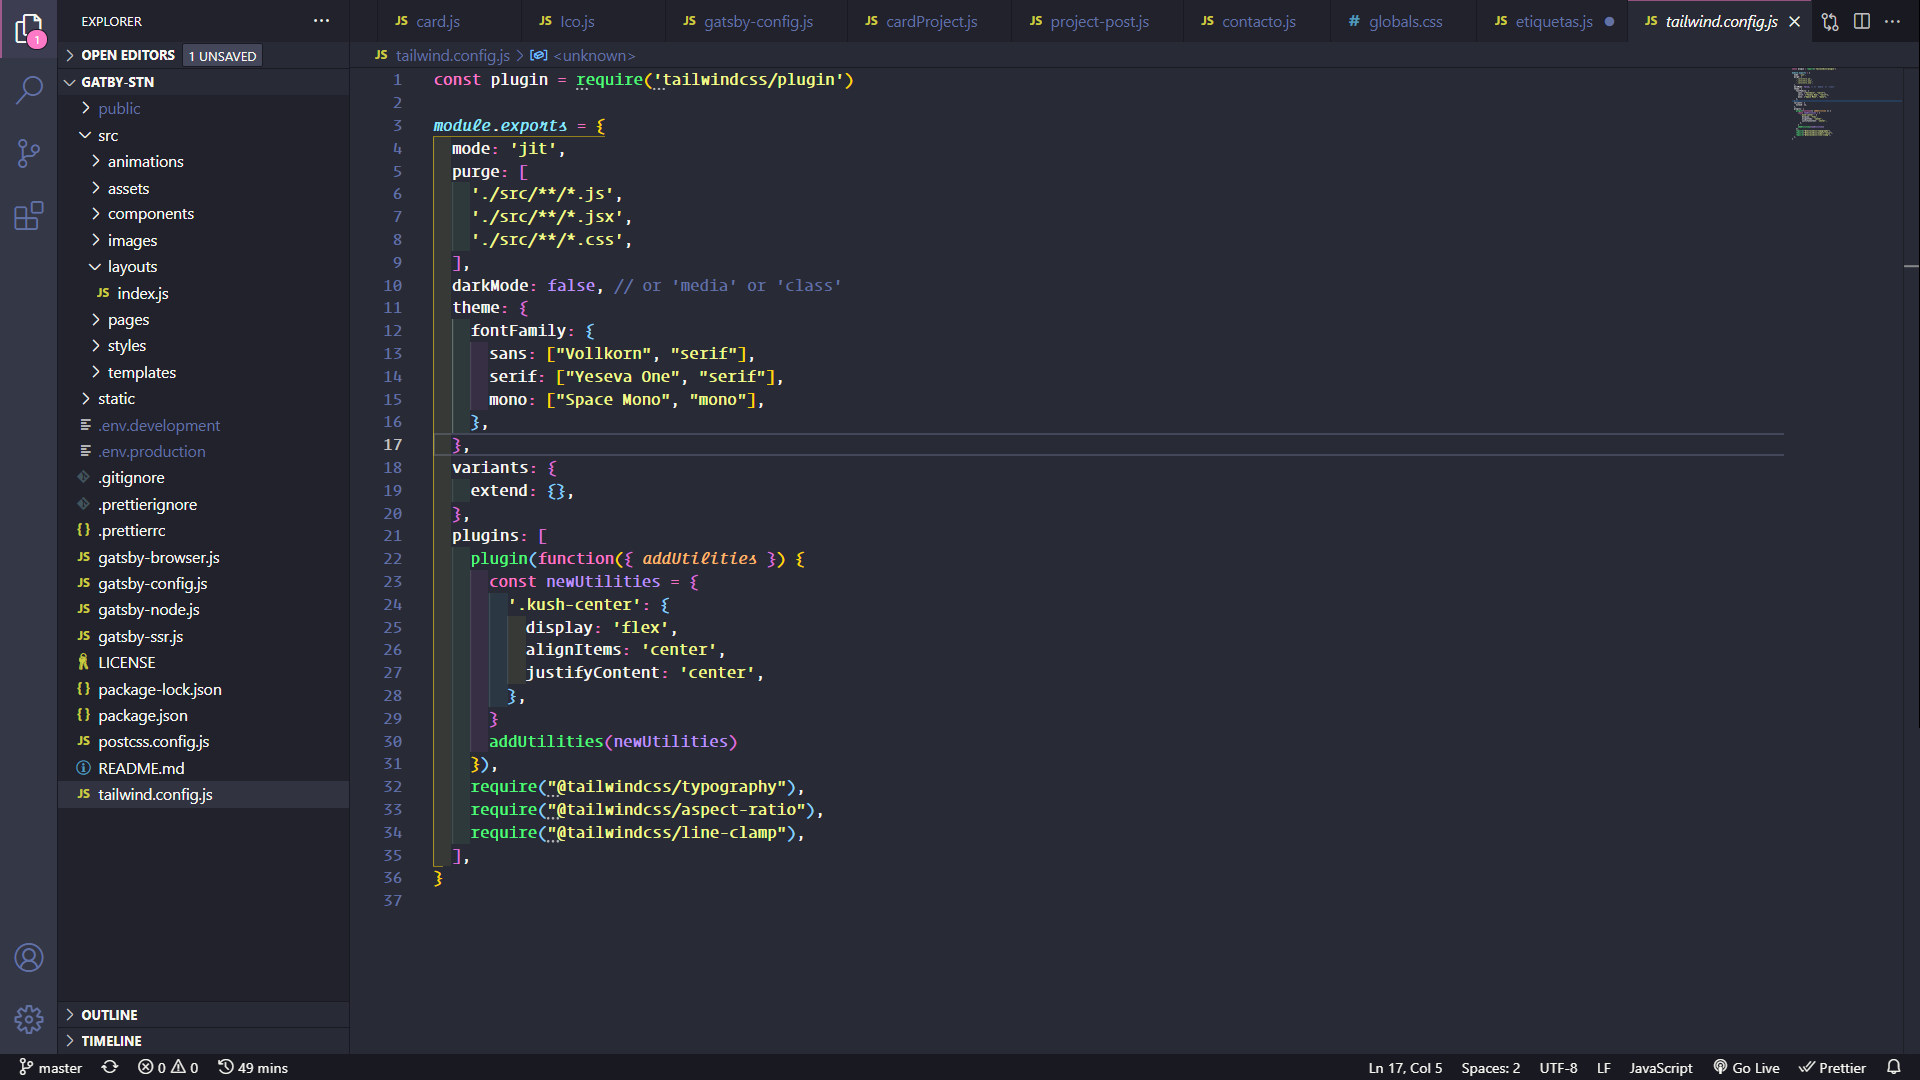Switch to the card.js tab

(448, 21)
